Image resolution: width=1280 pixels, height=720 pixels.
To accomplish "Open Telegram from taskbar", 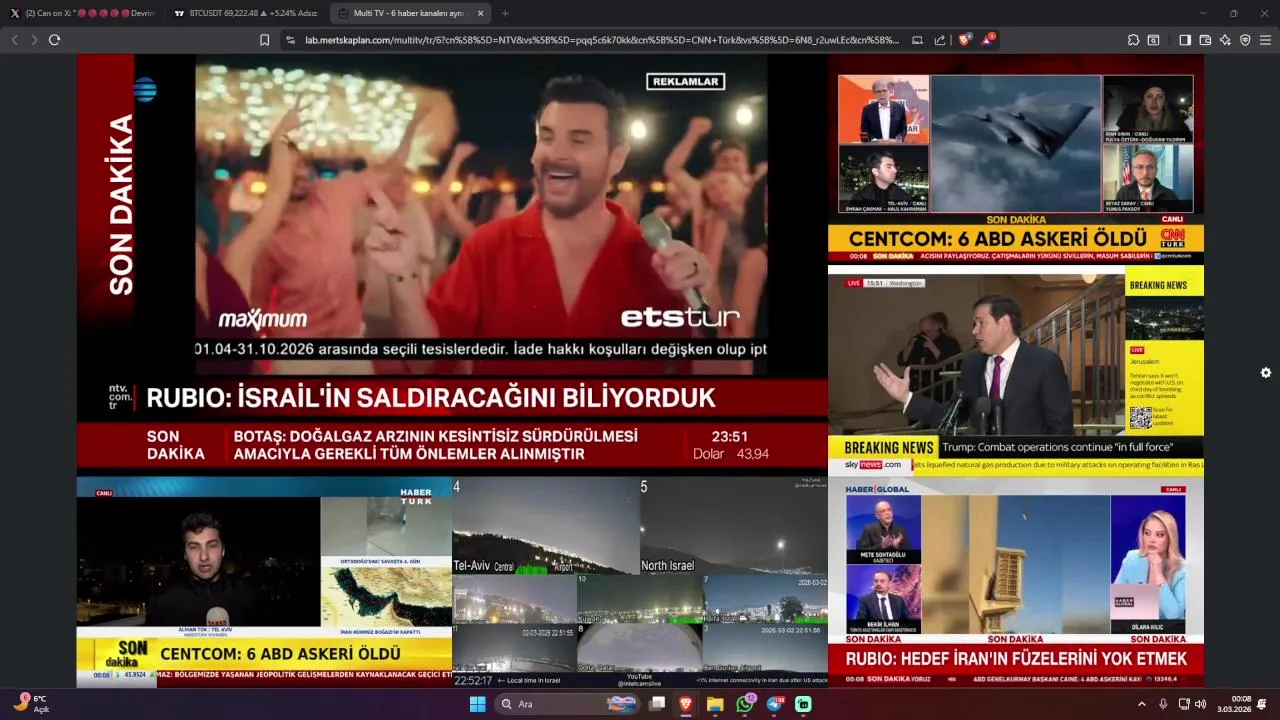I will click(775, 704).
